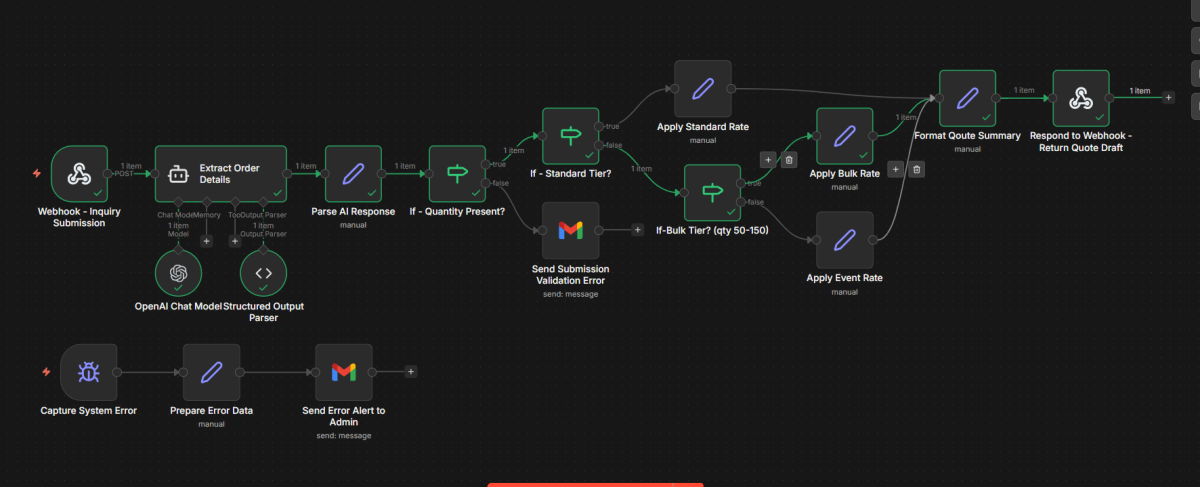Select the Capture System Error trigger node

point(89,372)
